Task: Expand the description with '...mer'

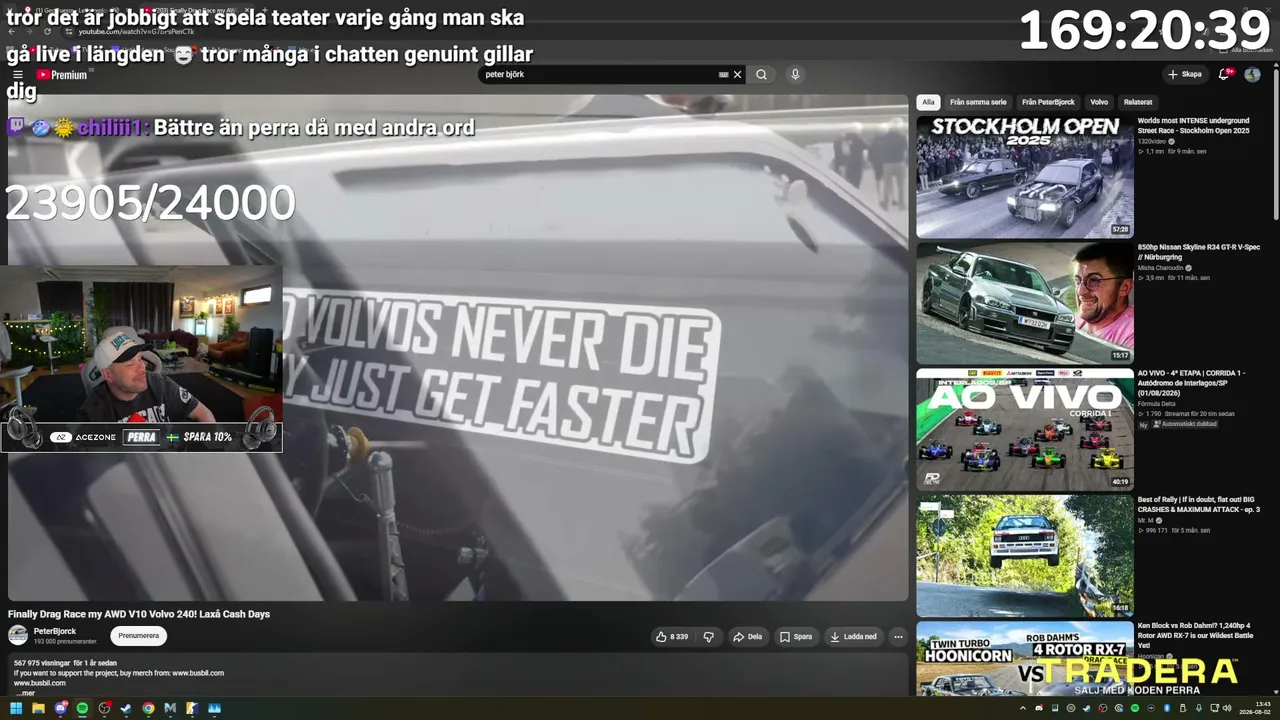Action: [x=25, y=693]
